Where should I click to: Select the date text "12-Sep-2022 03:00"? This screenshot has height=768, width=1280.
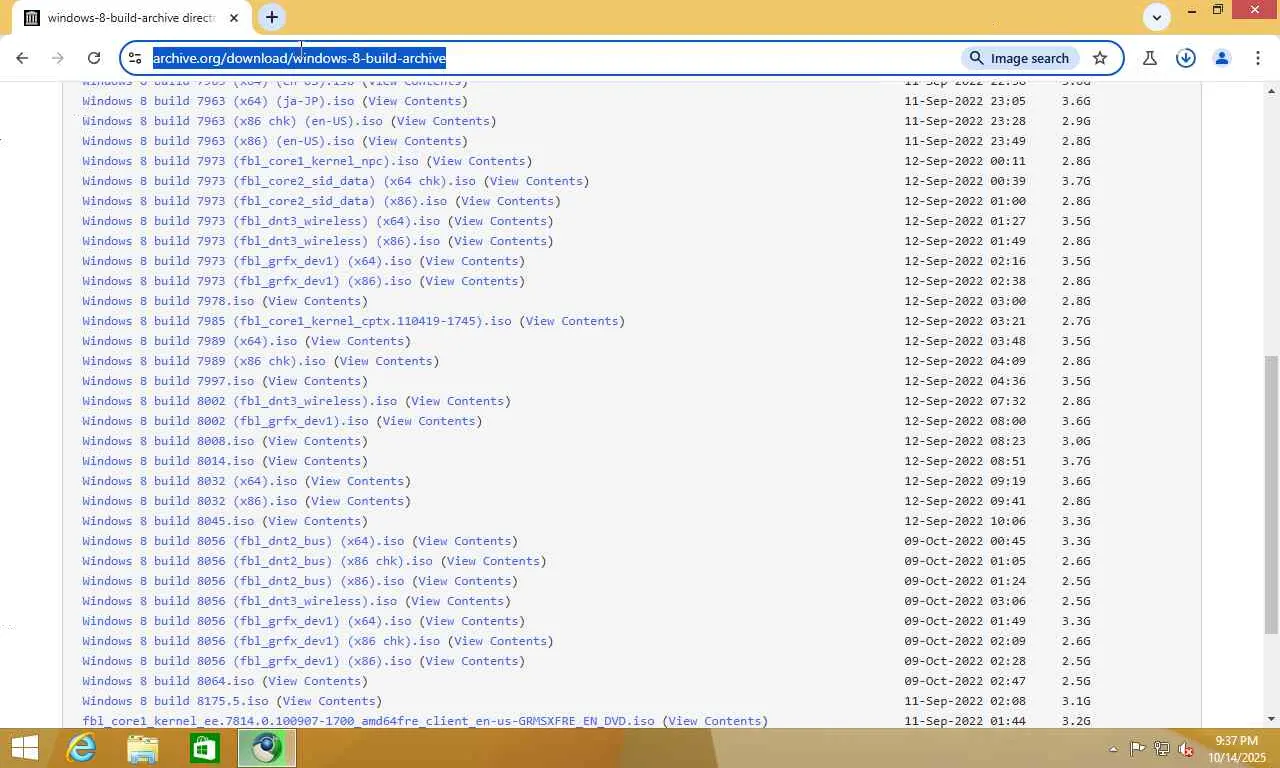click(965, 301)
